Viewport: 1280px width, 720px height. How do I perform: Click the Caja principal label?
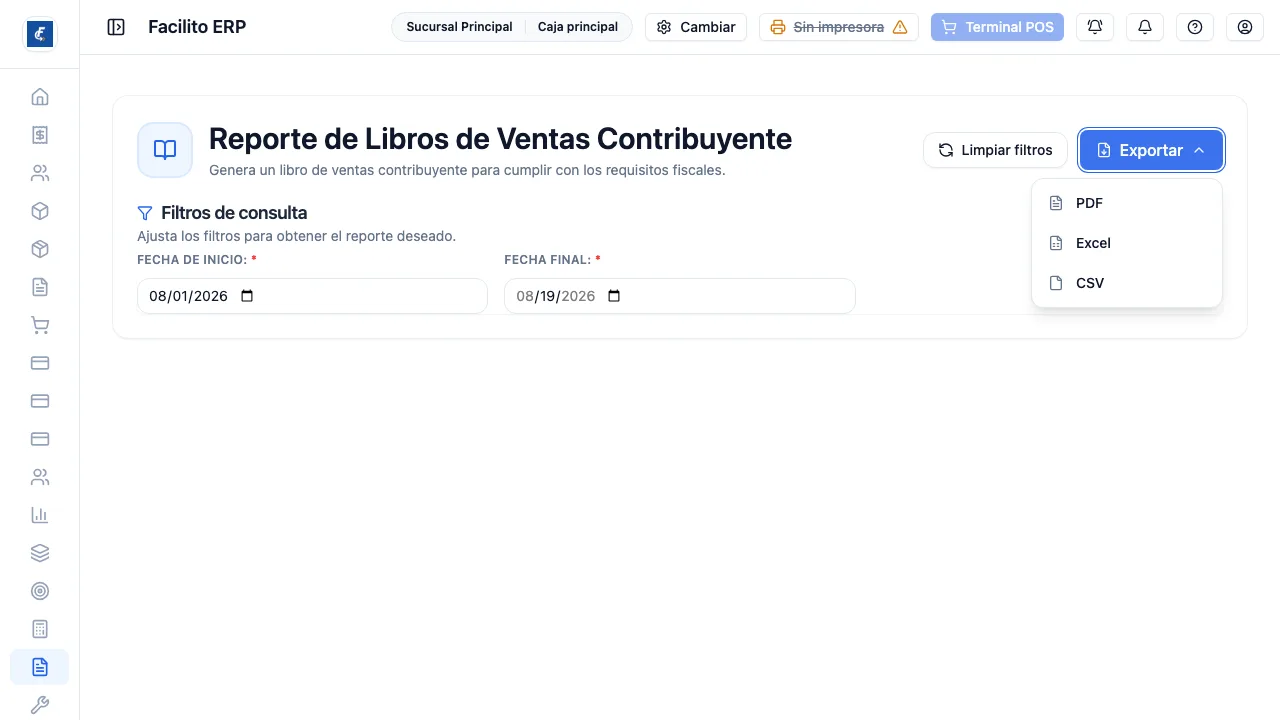(x=578, y=27)
